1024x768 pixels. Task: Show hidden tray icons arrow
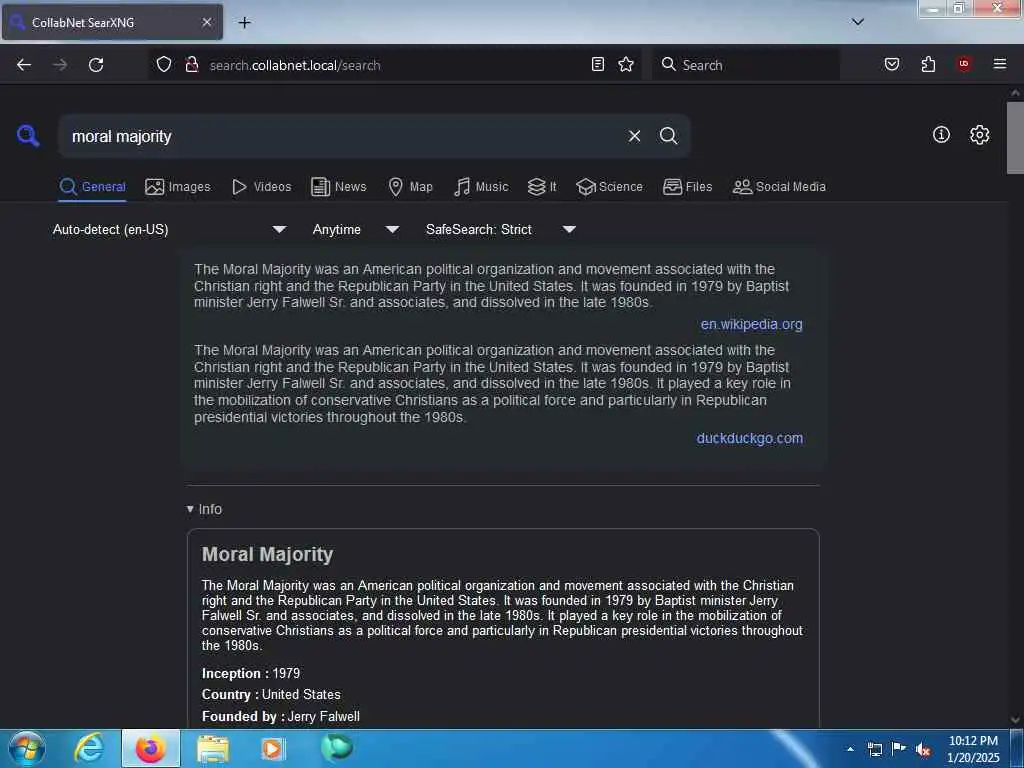click(850, 749)
